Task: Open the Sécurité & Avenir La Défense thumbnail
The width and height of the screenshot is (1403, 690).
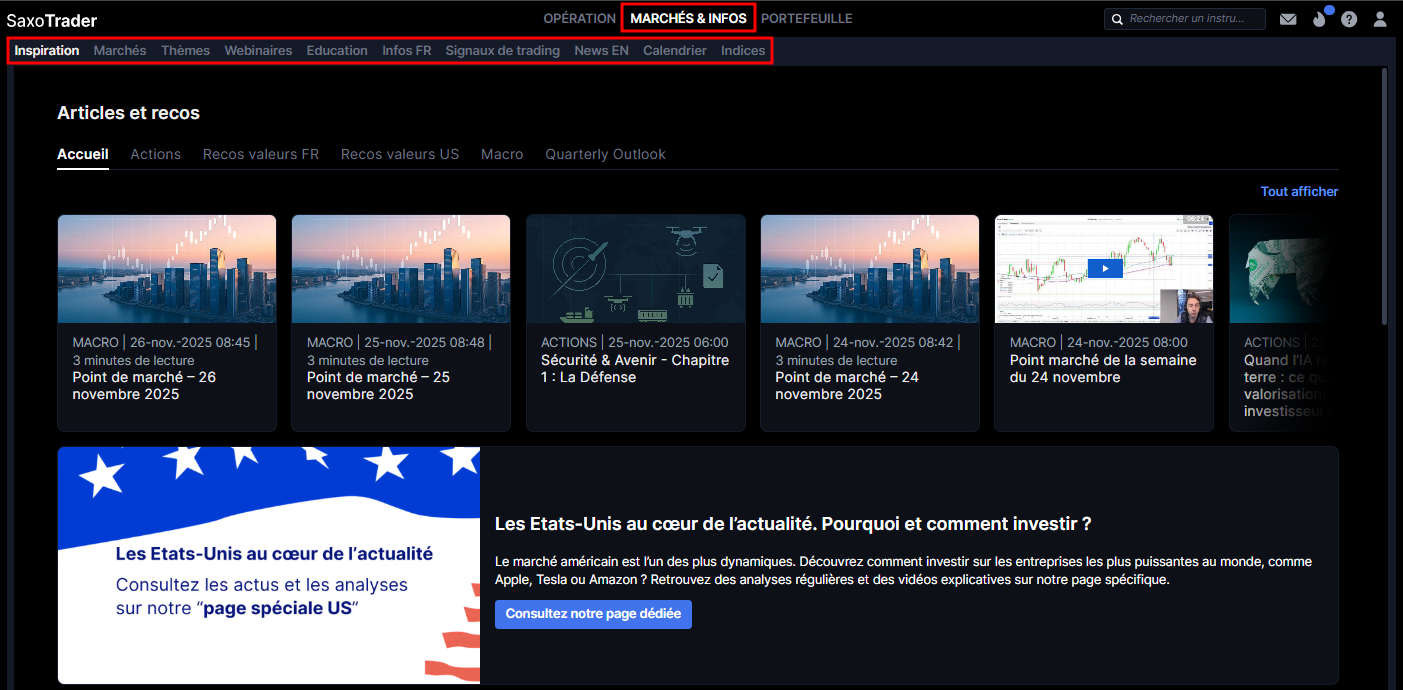Action: 635,268
